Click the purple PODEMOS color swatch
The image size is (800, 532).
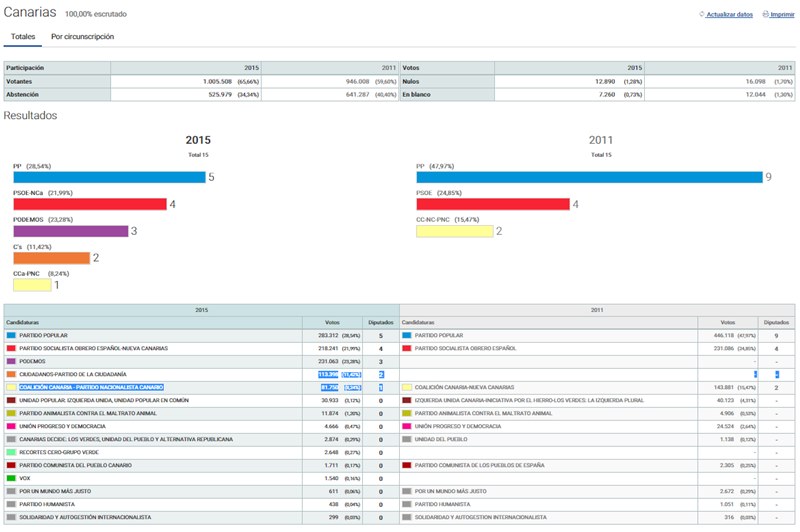coord(11,360)
